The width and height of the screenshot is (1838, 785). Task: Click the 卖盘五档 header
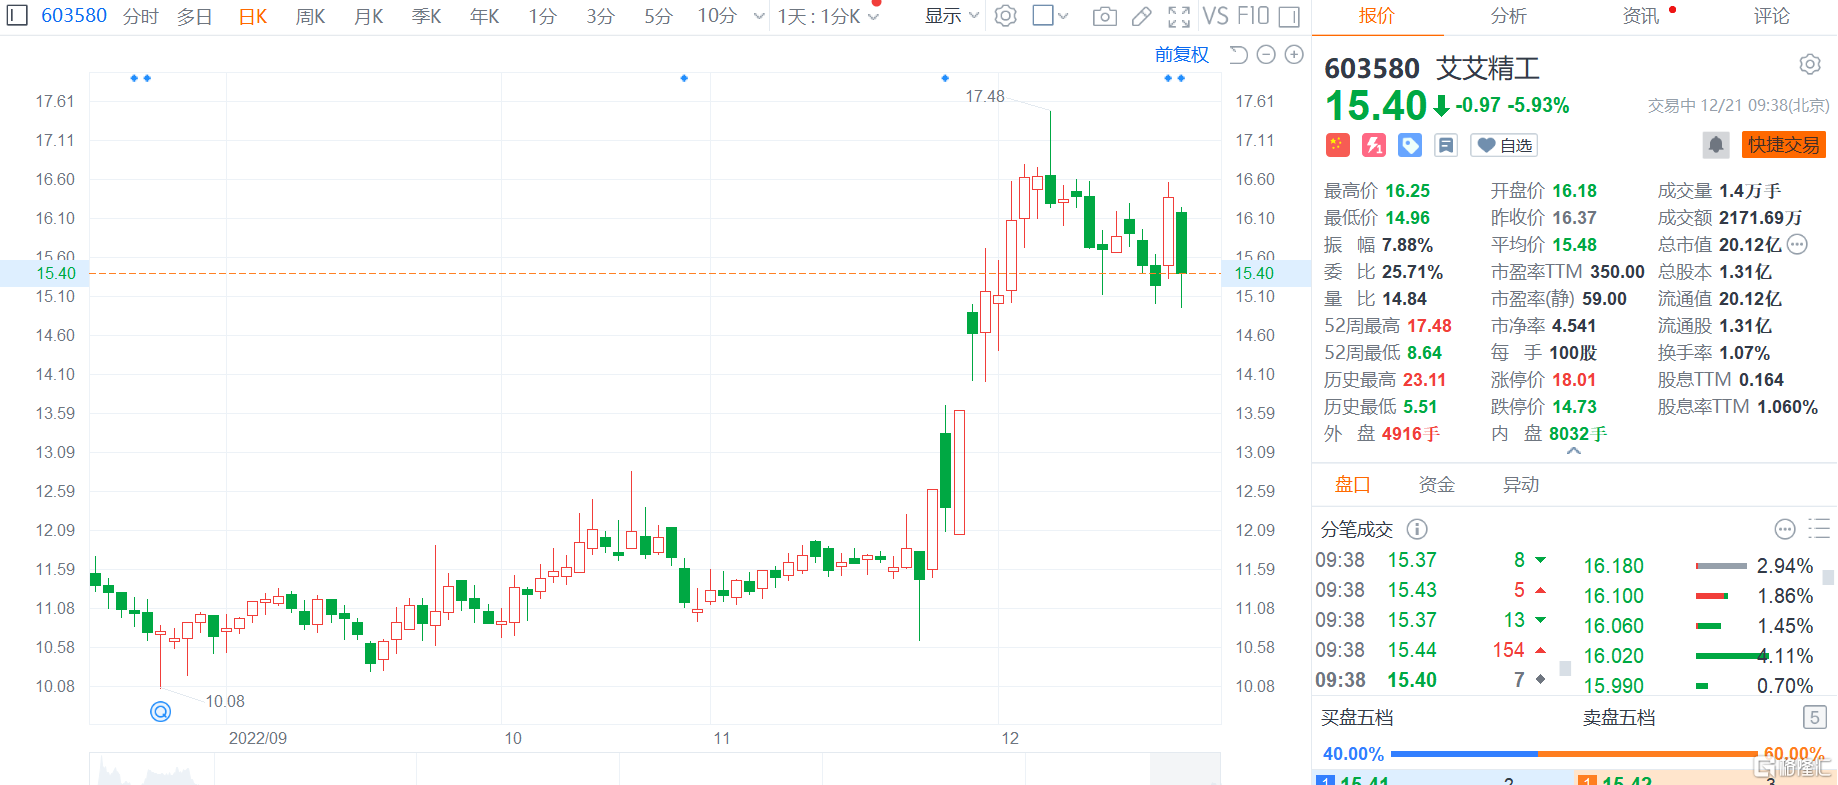1619,718
